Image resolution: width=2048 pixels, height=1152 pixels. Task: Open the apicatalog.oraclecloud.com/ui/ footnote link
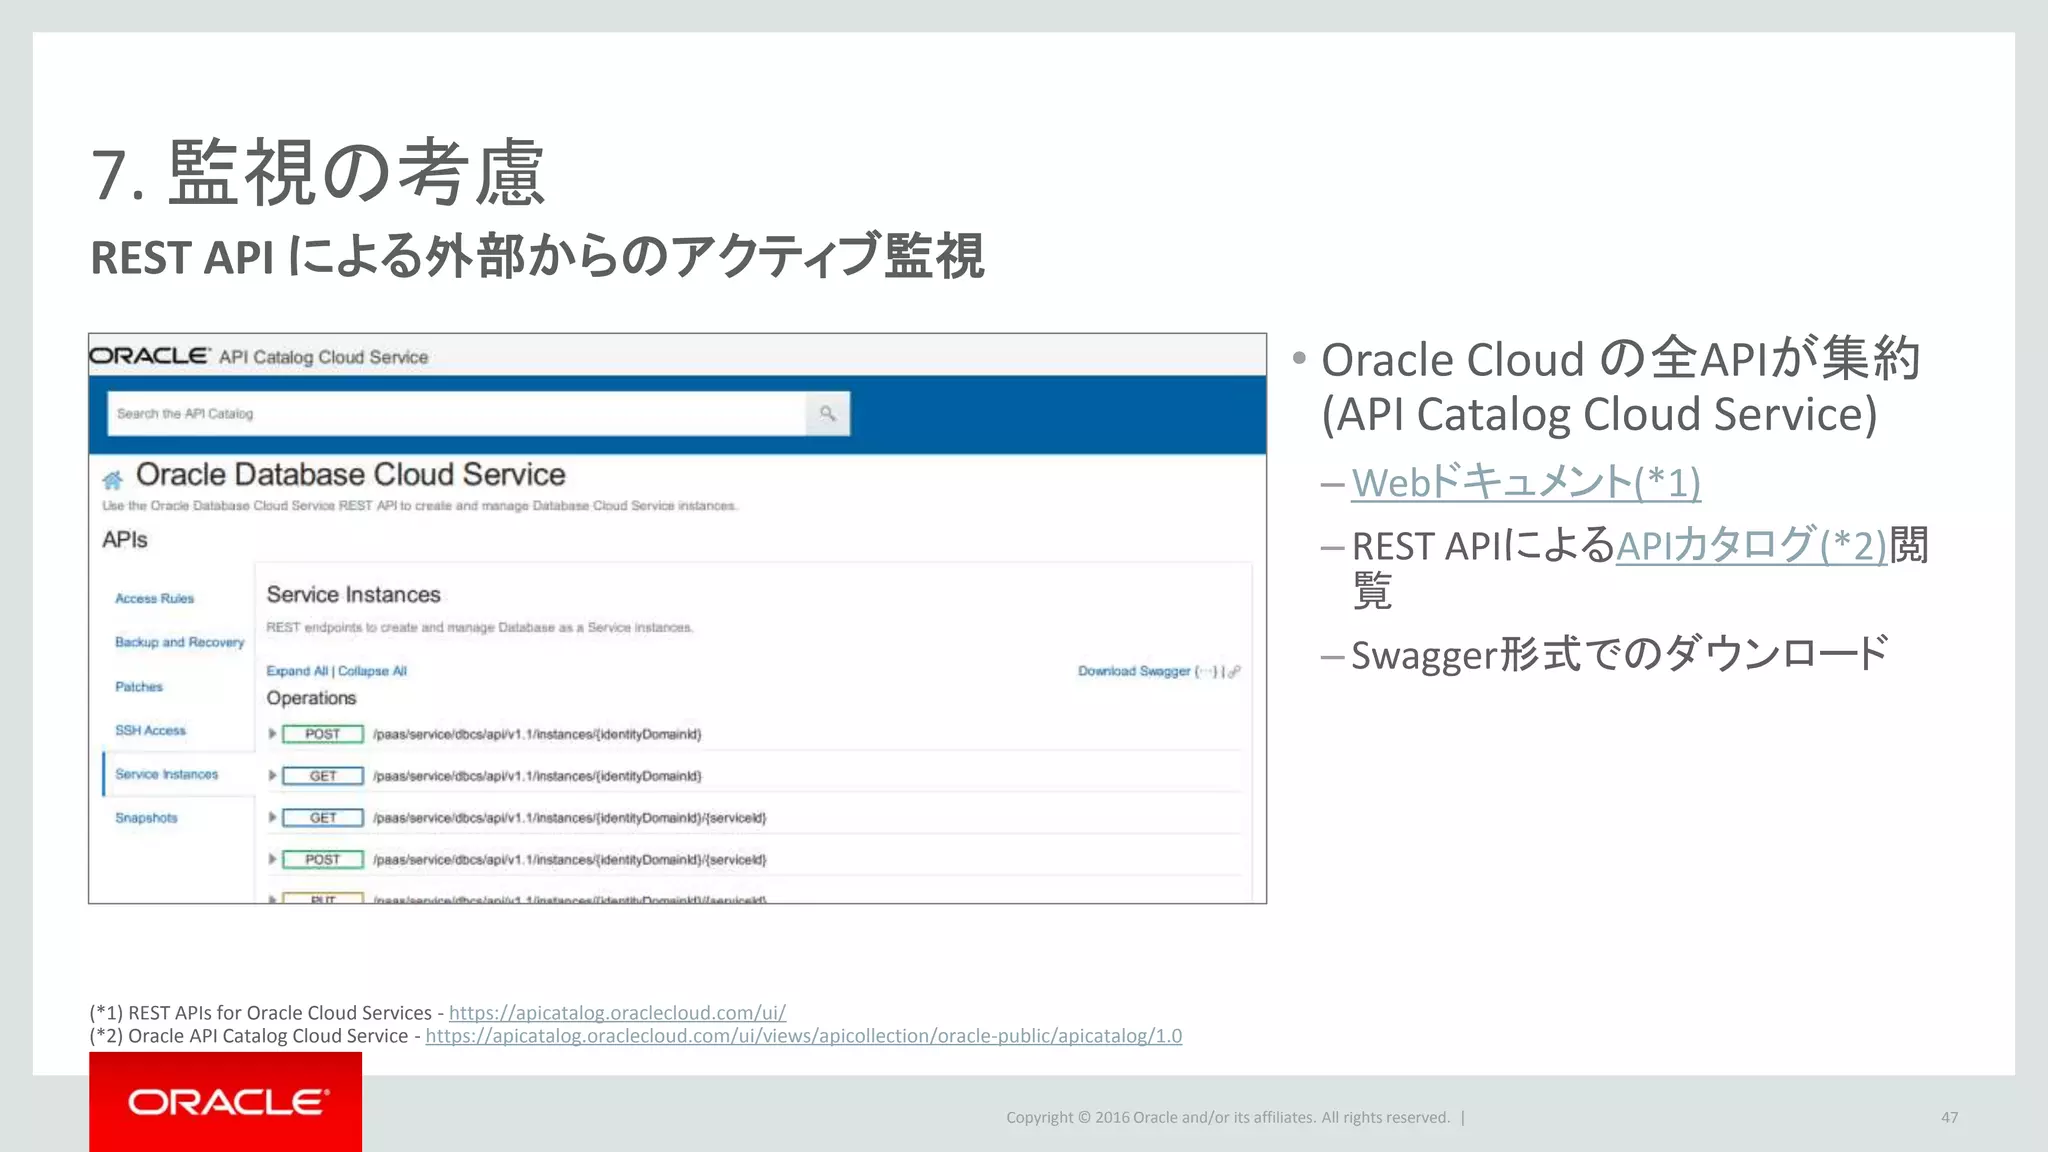tap(617, 1013)
